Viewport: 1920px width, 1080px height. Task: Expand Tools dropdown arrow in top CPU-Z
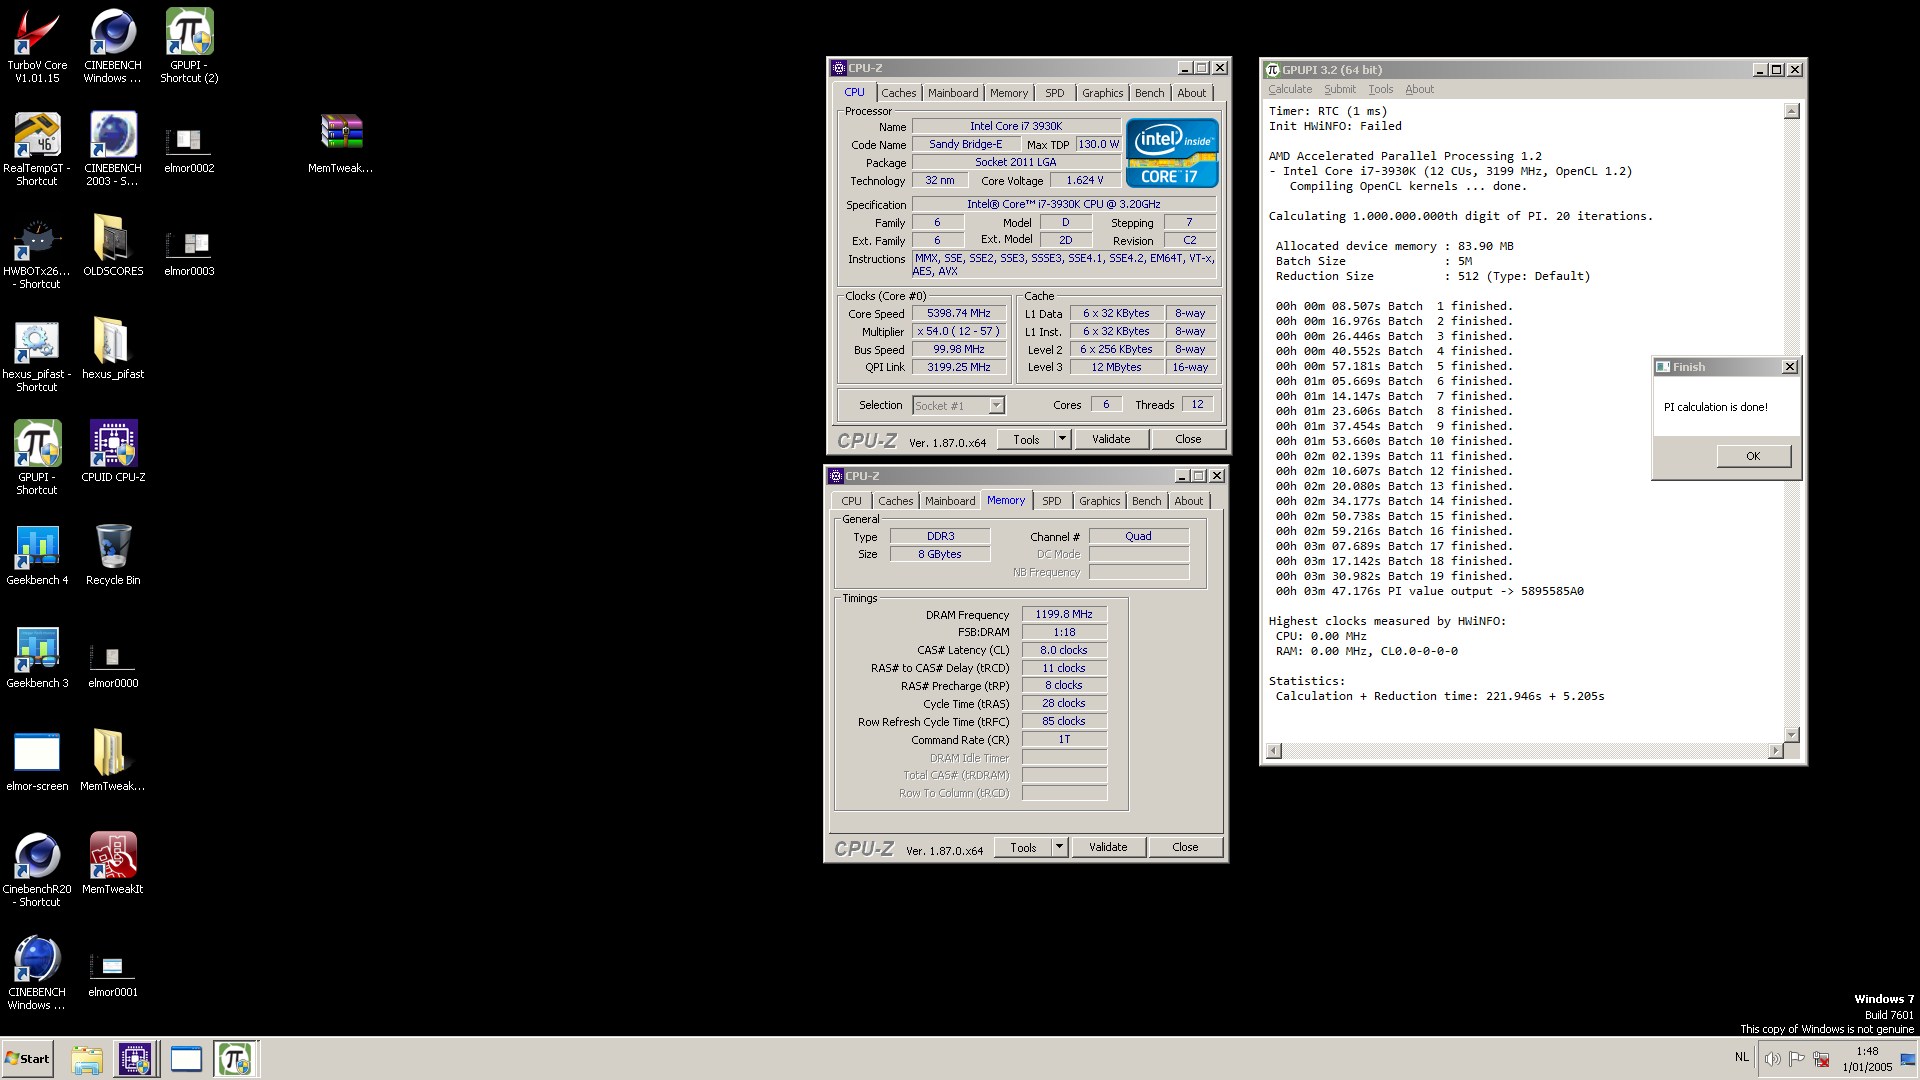coord(1062,439)
